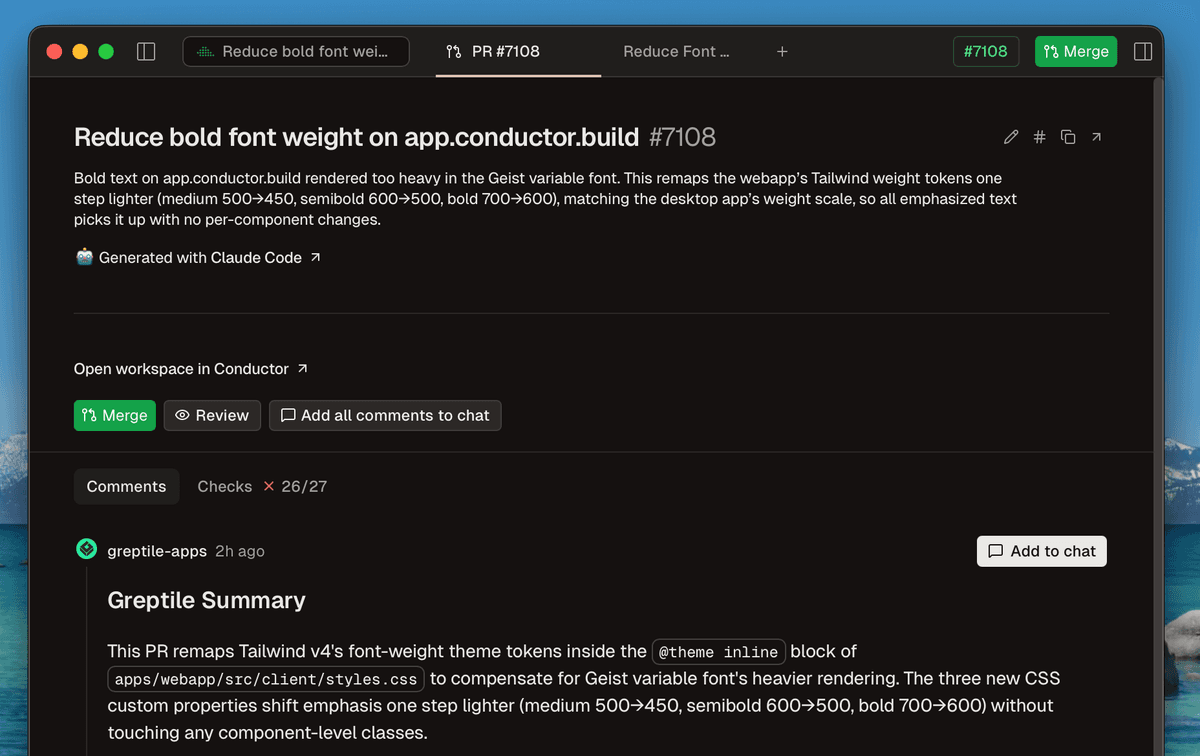This screenshot has width=1200, height=756.
Task: Click the hash icon beside the PR title
Action: (x=1039, y=137)
